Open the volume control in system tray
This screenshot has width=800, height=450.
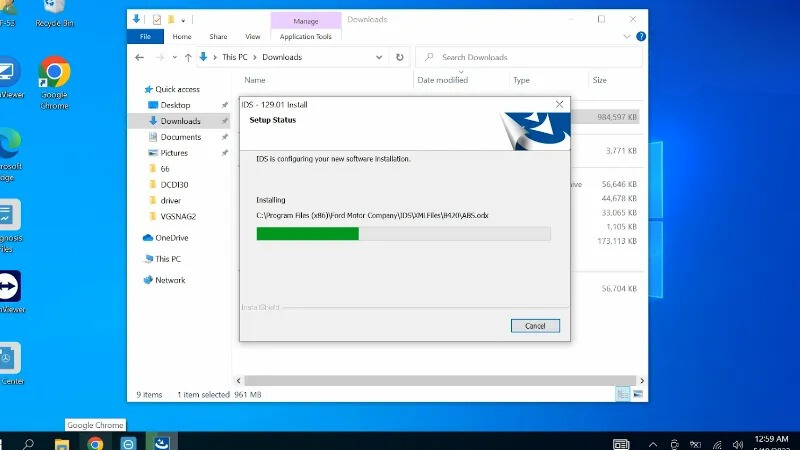pyautogui.click(x=738, y=445)
